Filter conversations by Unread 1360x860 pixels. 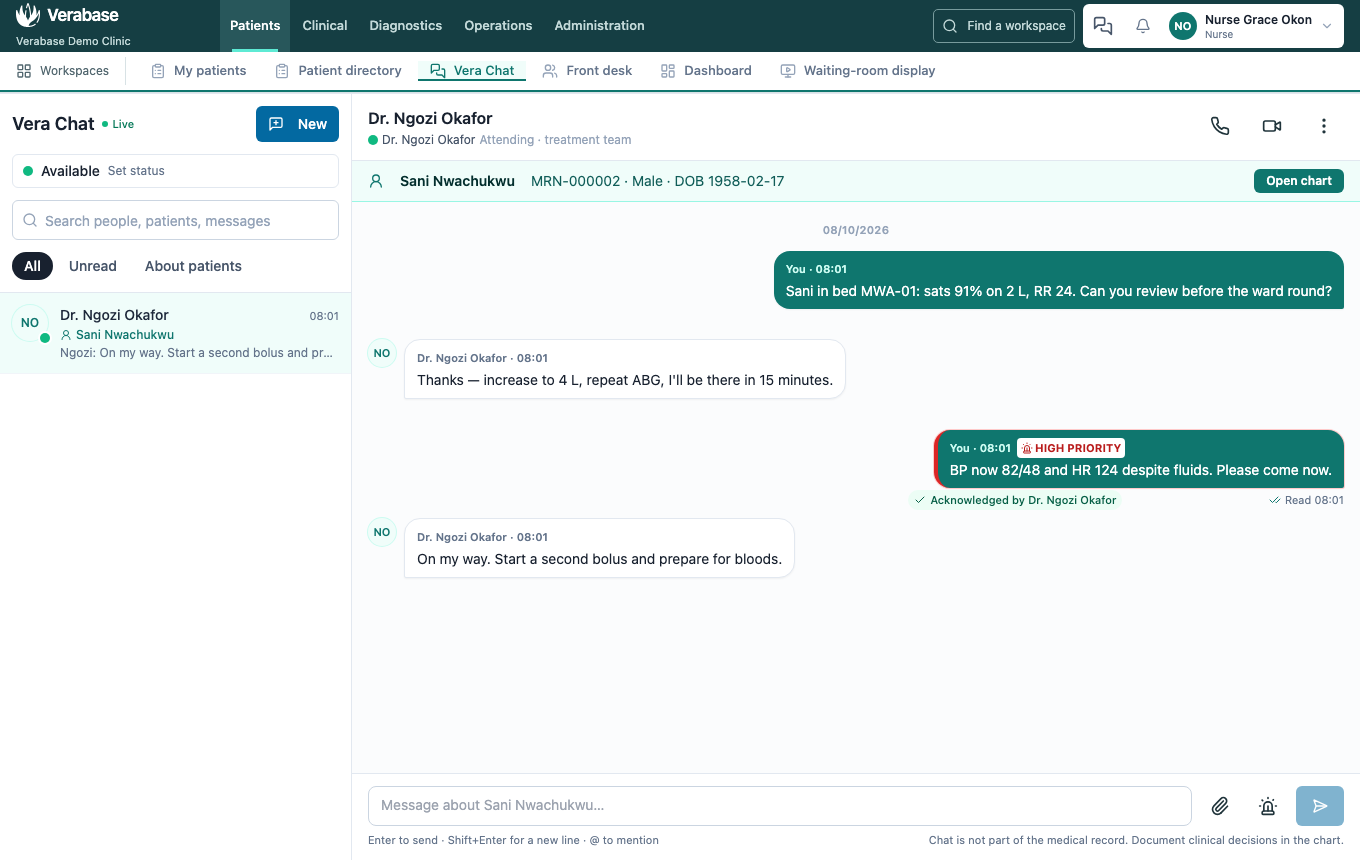tap(93, 266)
